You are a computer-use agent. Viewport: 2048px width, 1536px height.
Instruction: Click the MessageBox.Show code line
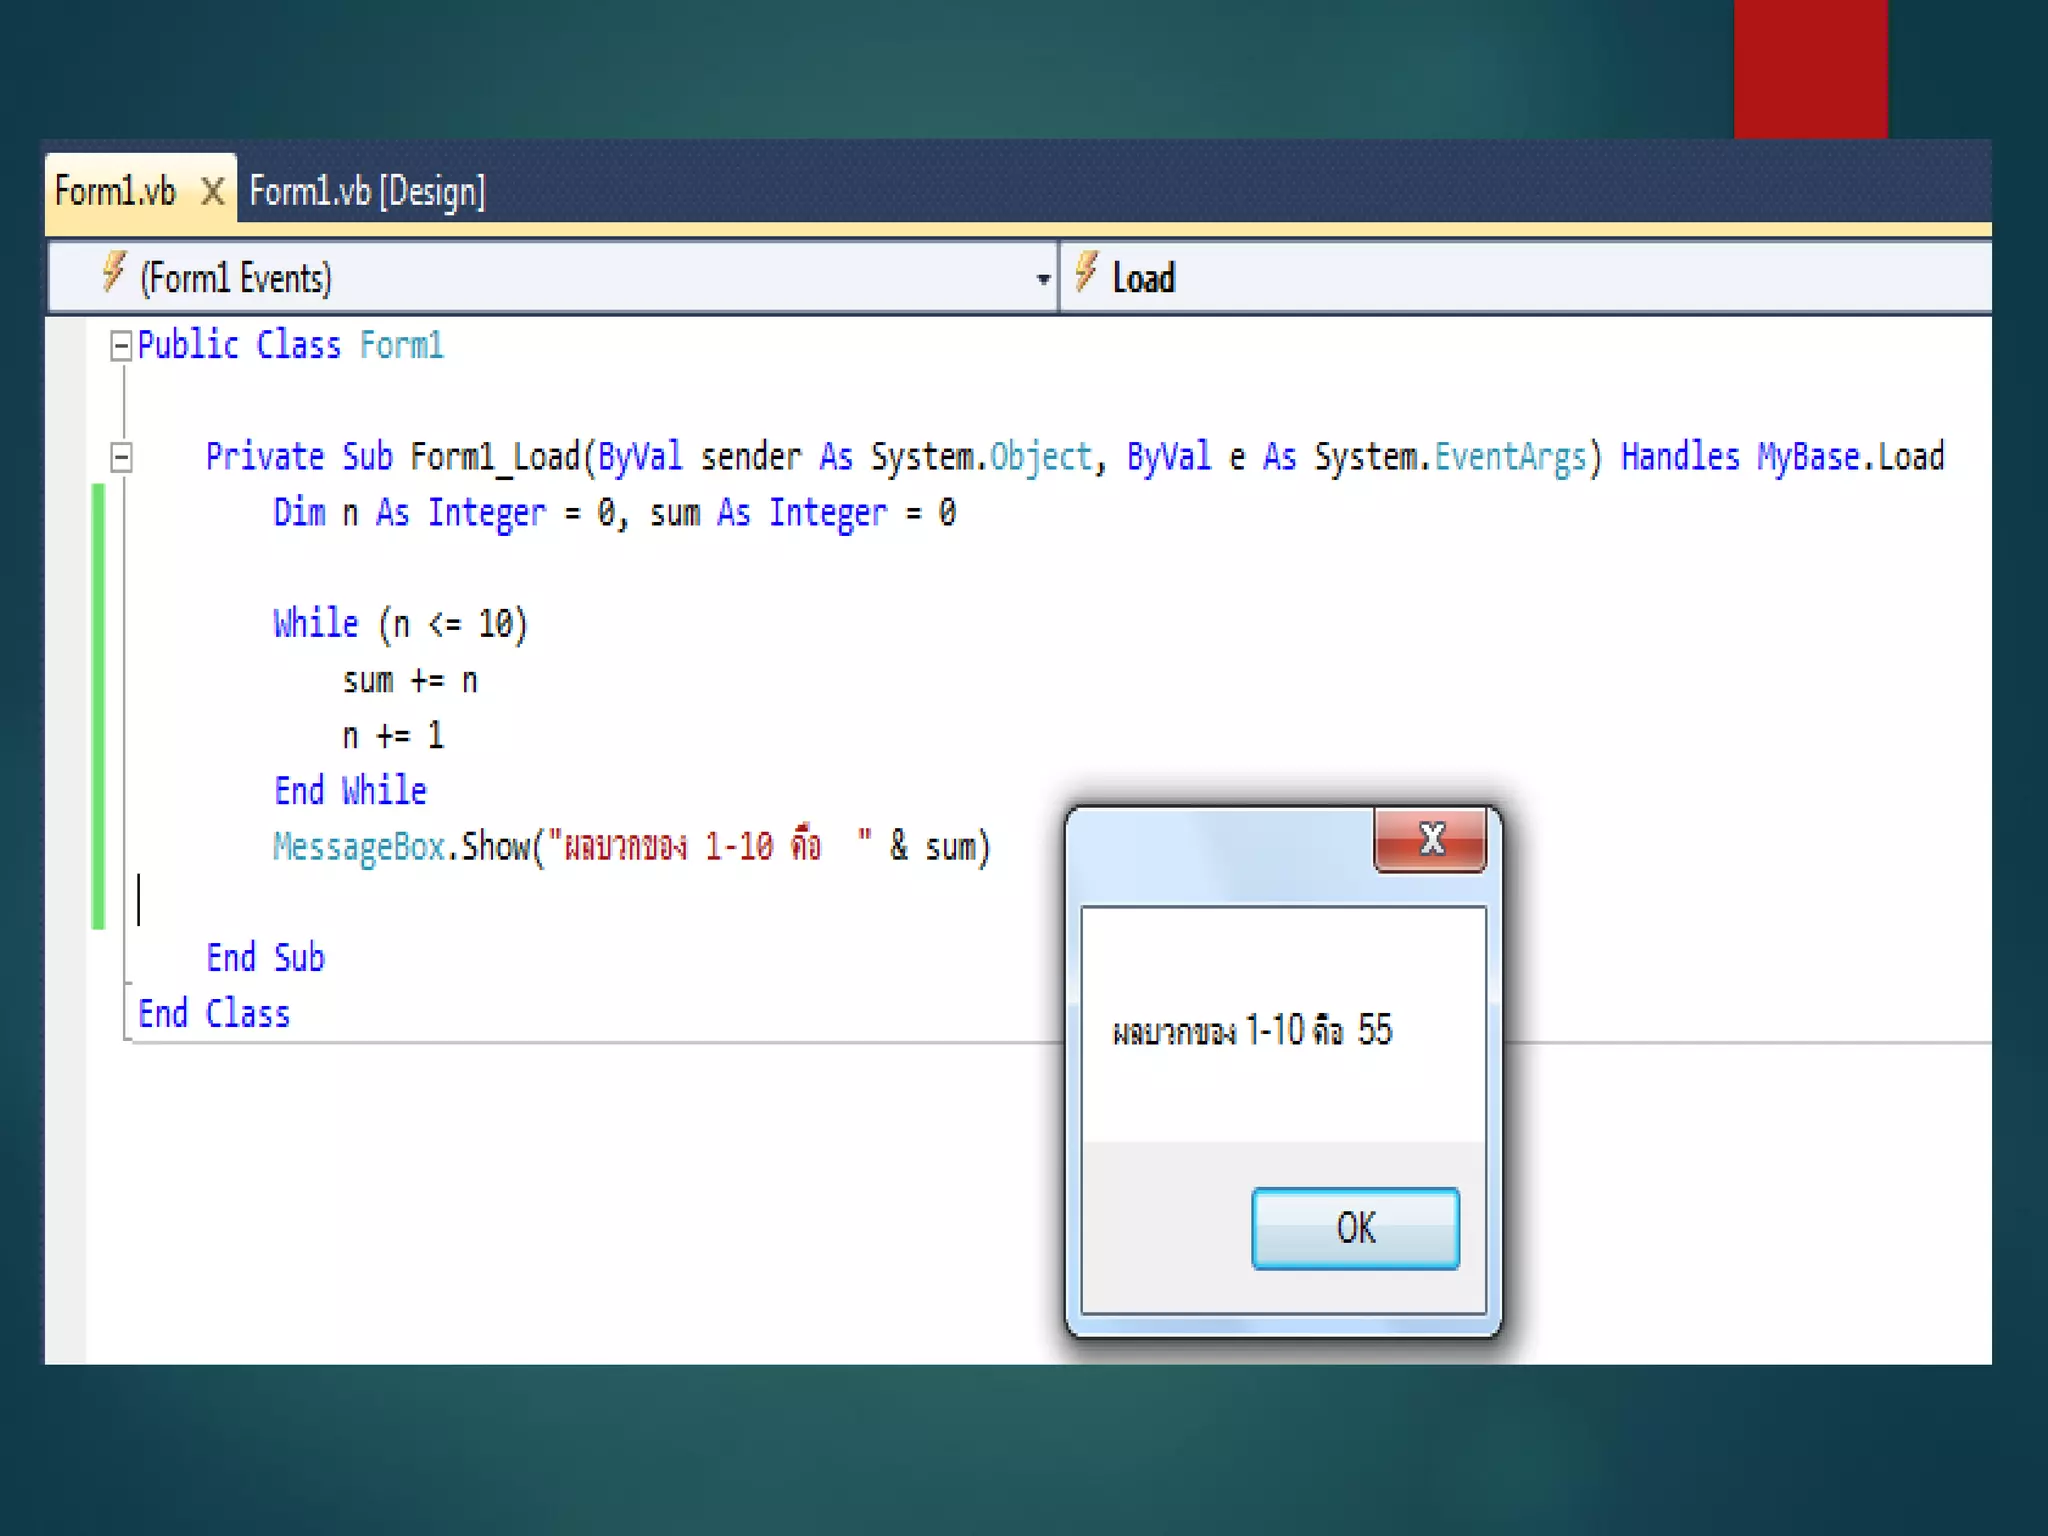631,847
